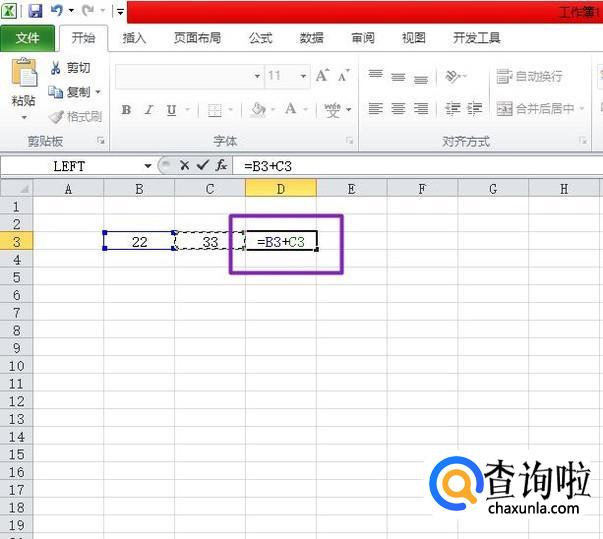Click the 文 phonetic guide icon
Viewport: 603px width, 539px height.
pyautogui.click(x=333, y=110)
